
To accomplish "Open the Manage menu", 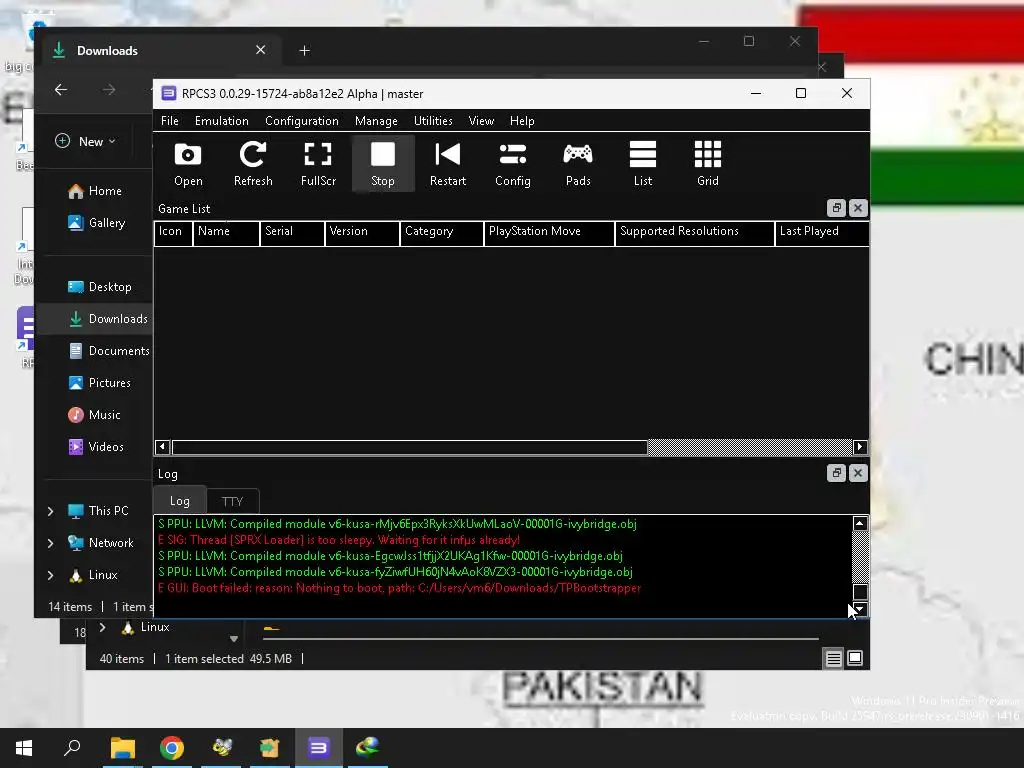I will click(376, 121).
